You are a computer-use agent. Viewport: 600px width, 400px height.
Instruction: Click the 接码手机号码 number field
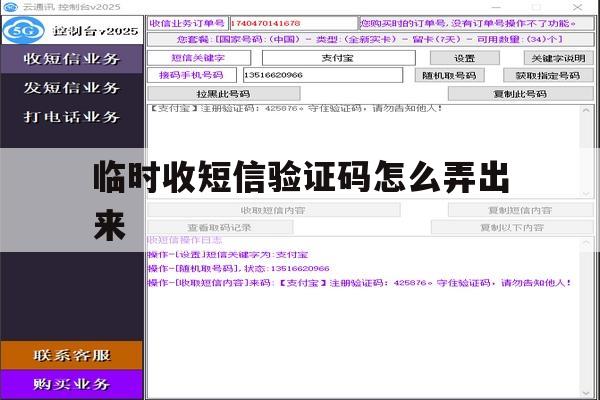[x=323, y=75]
